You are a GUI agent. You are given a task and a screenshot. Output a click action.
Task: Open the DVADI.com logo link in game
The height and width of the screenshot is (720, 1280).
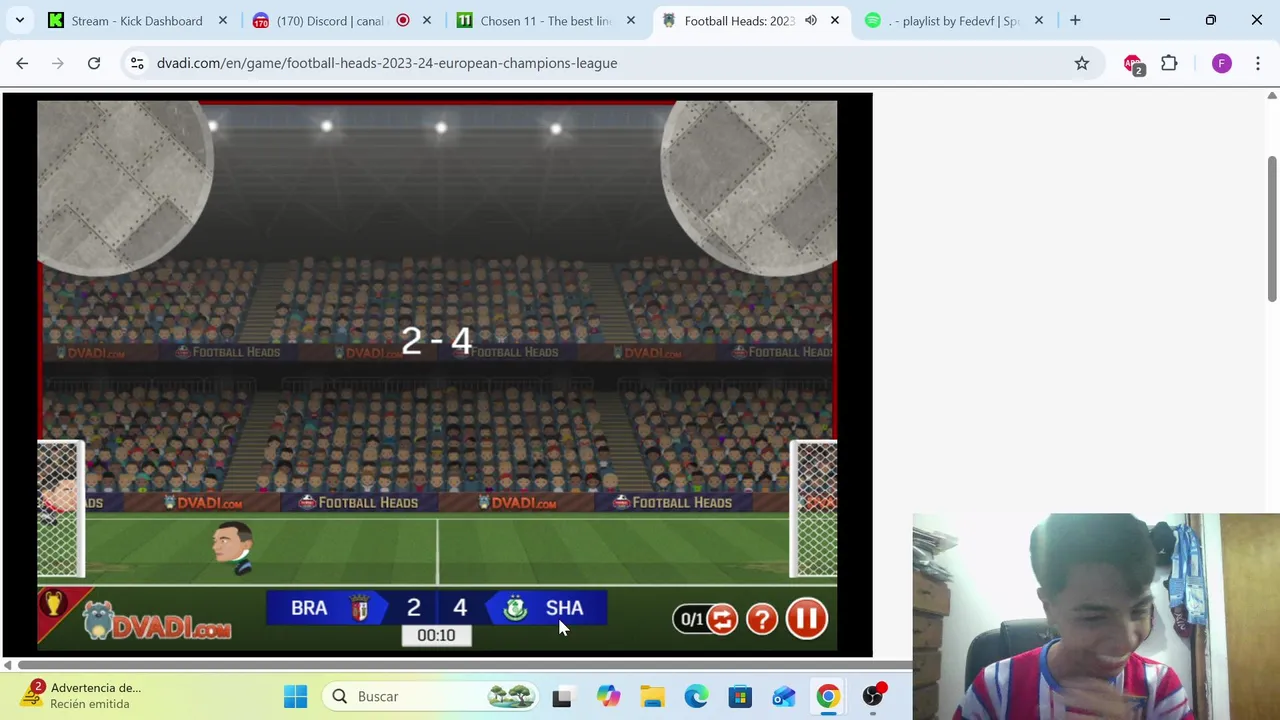[x=158, y=622]
